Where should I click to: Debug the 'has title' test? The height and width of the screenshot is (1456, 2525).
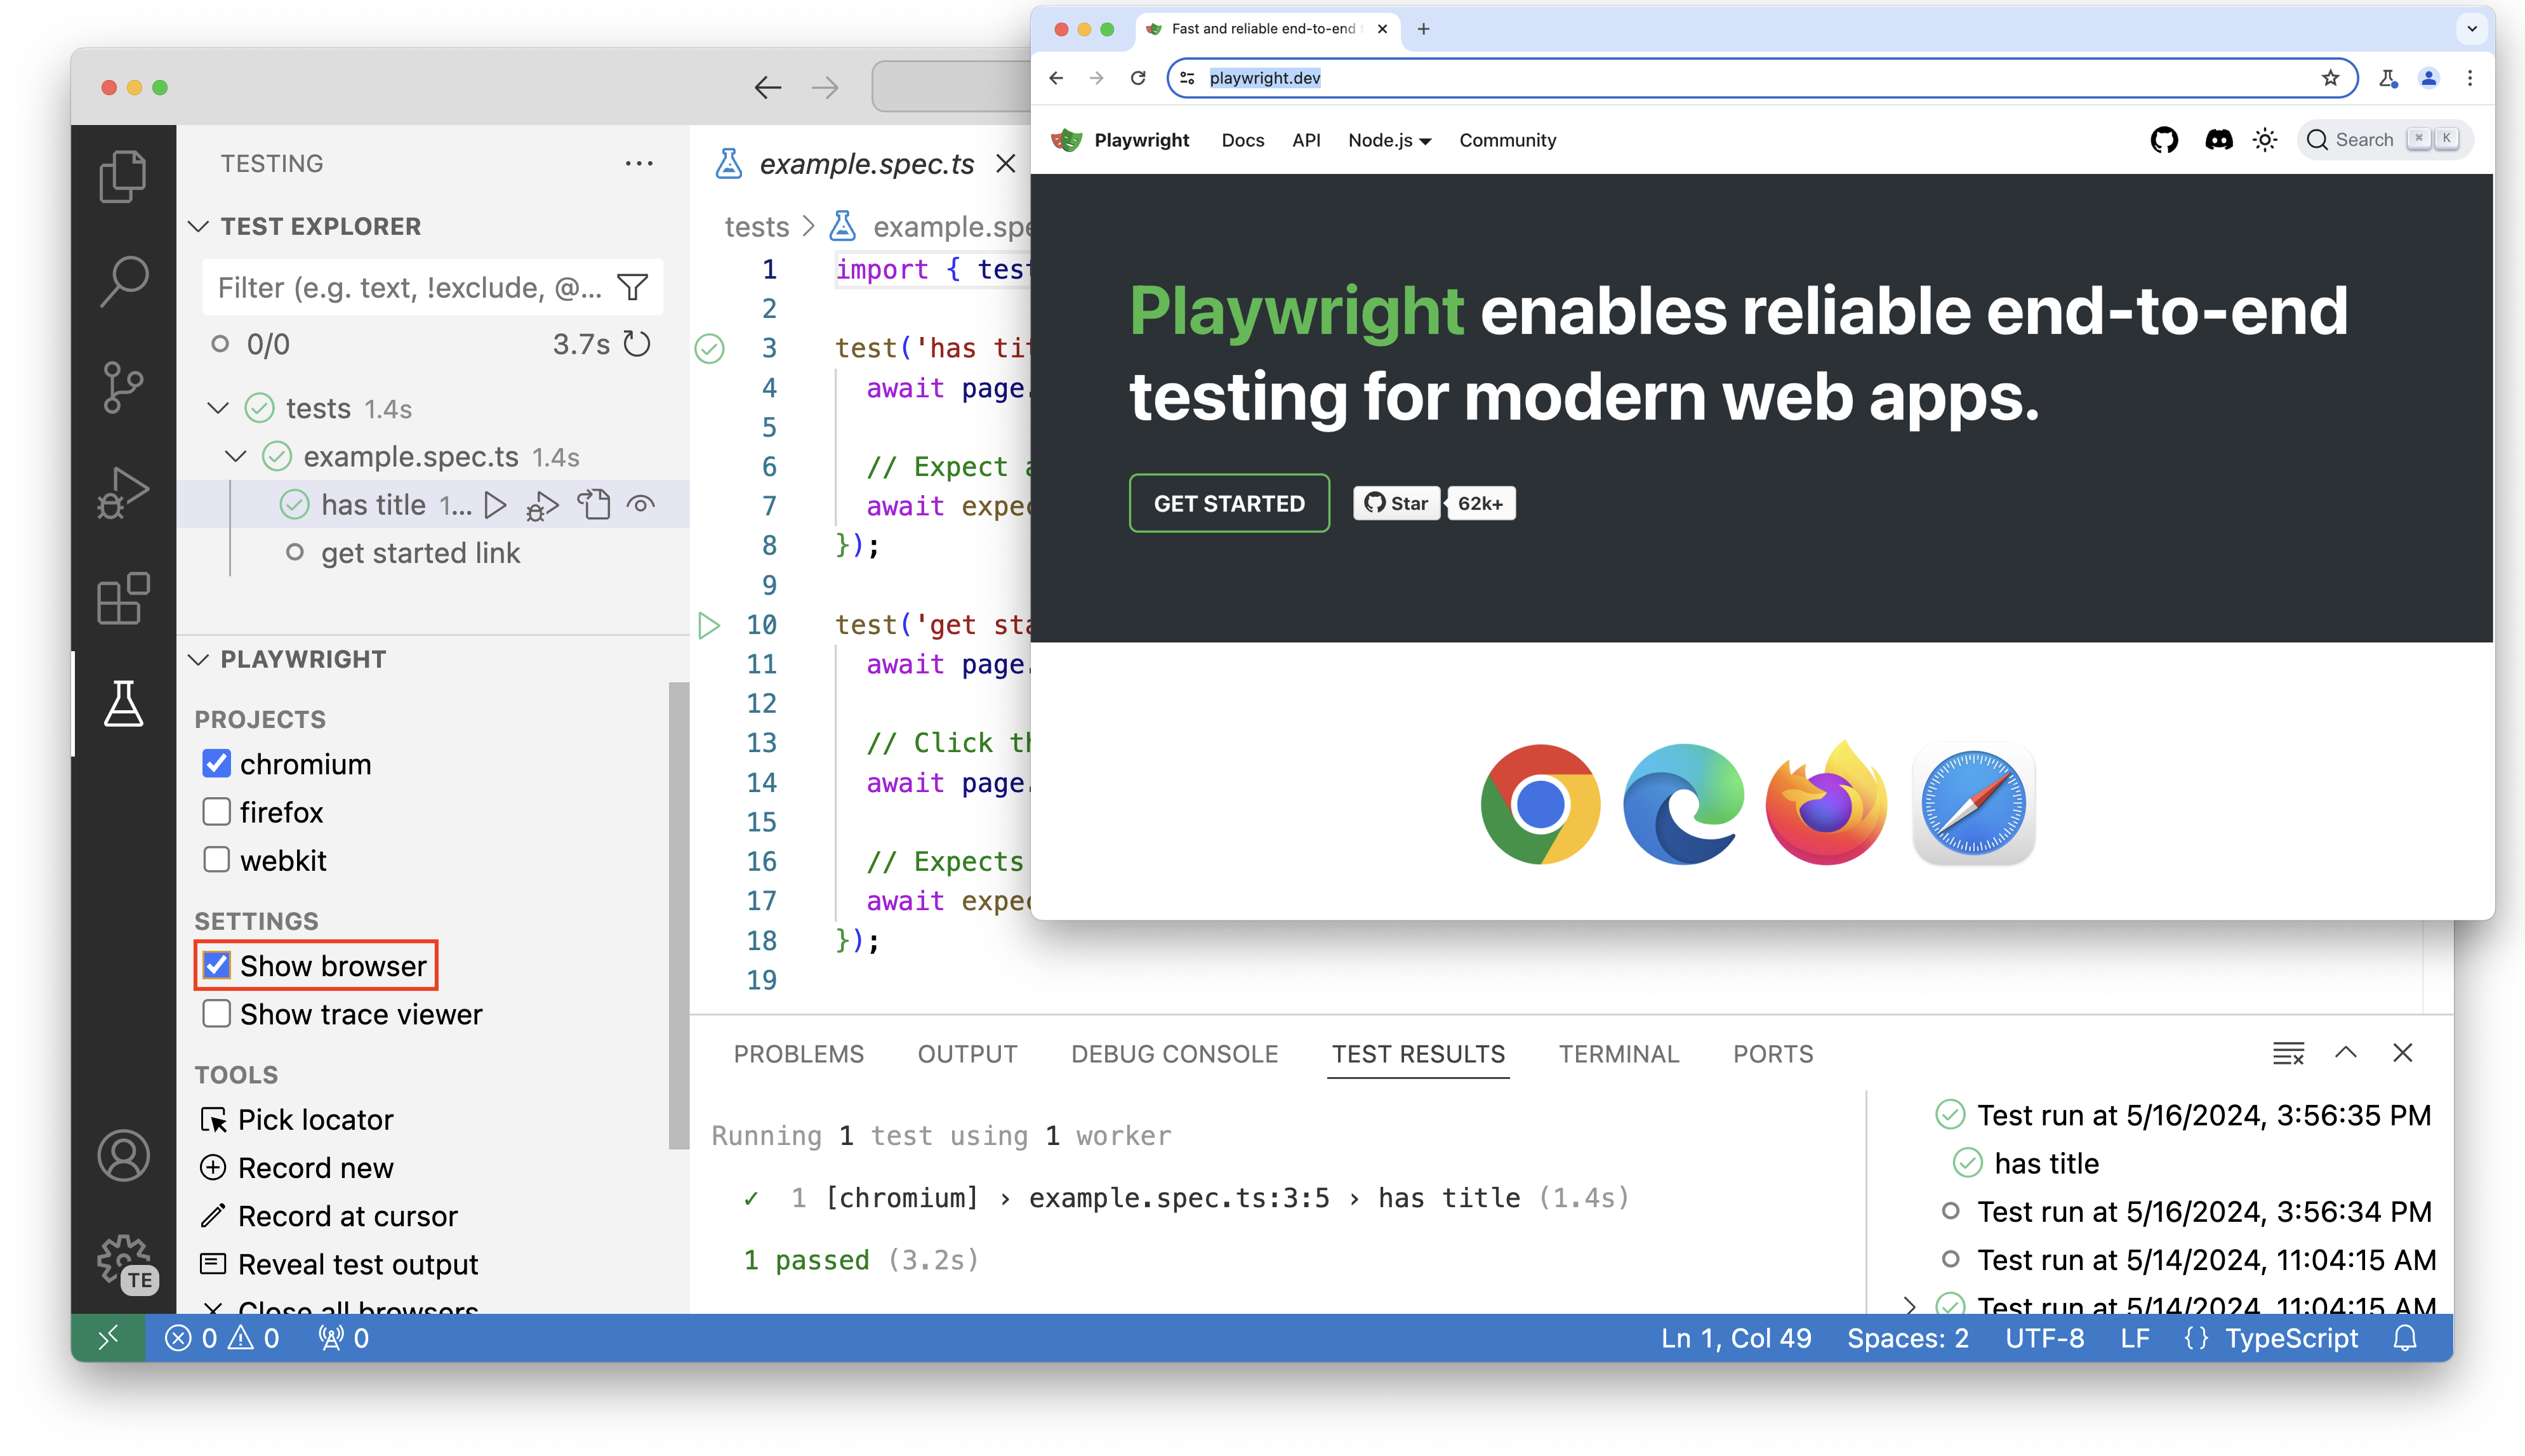[x=542, y=505]
